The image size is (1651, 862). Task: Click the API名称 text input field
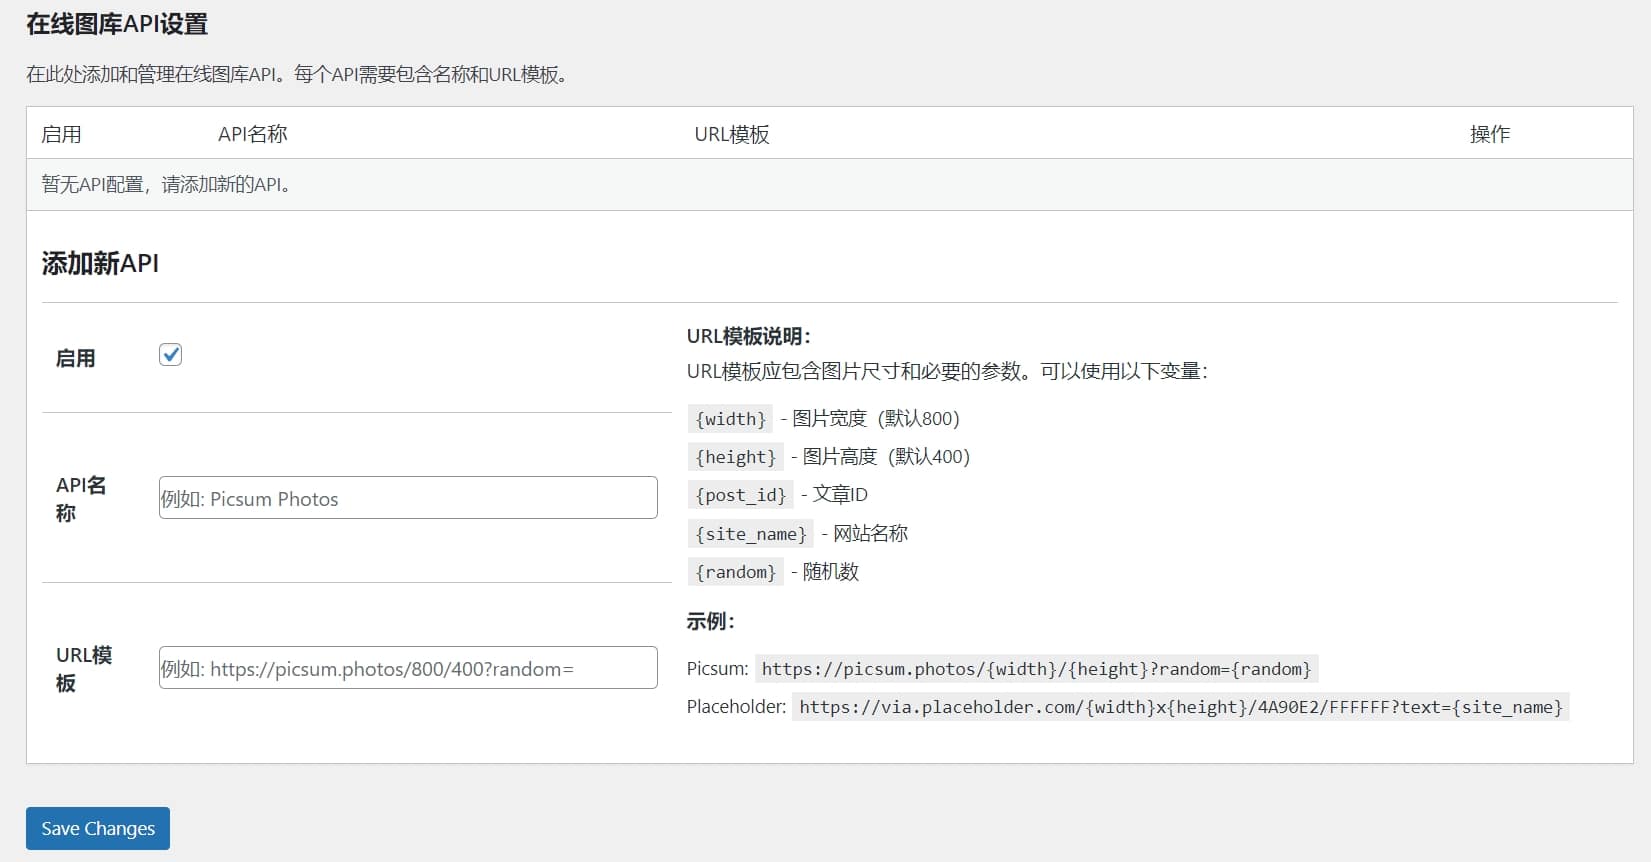point(408,498)
